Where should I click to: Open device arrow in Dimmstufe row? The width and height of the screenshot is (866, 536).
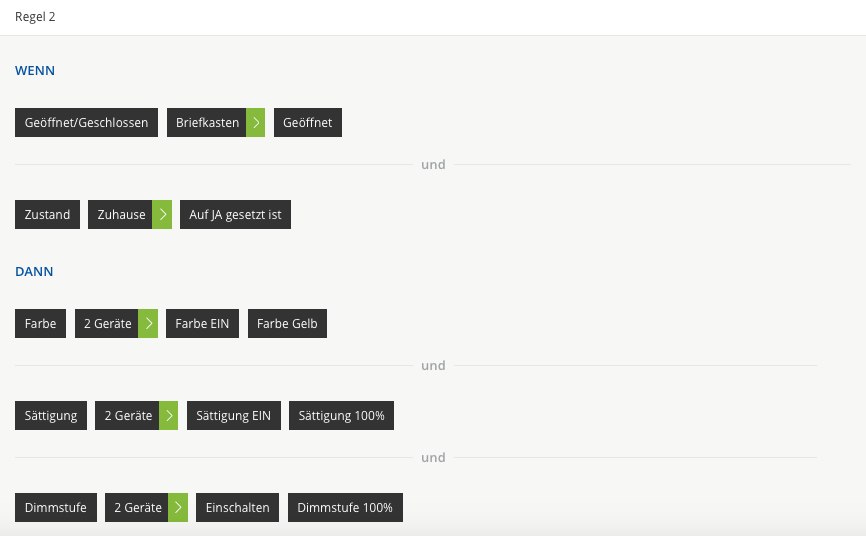(x=178, y=508)
